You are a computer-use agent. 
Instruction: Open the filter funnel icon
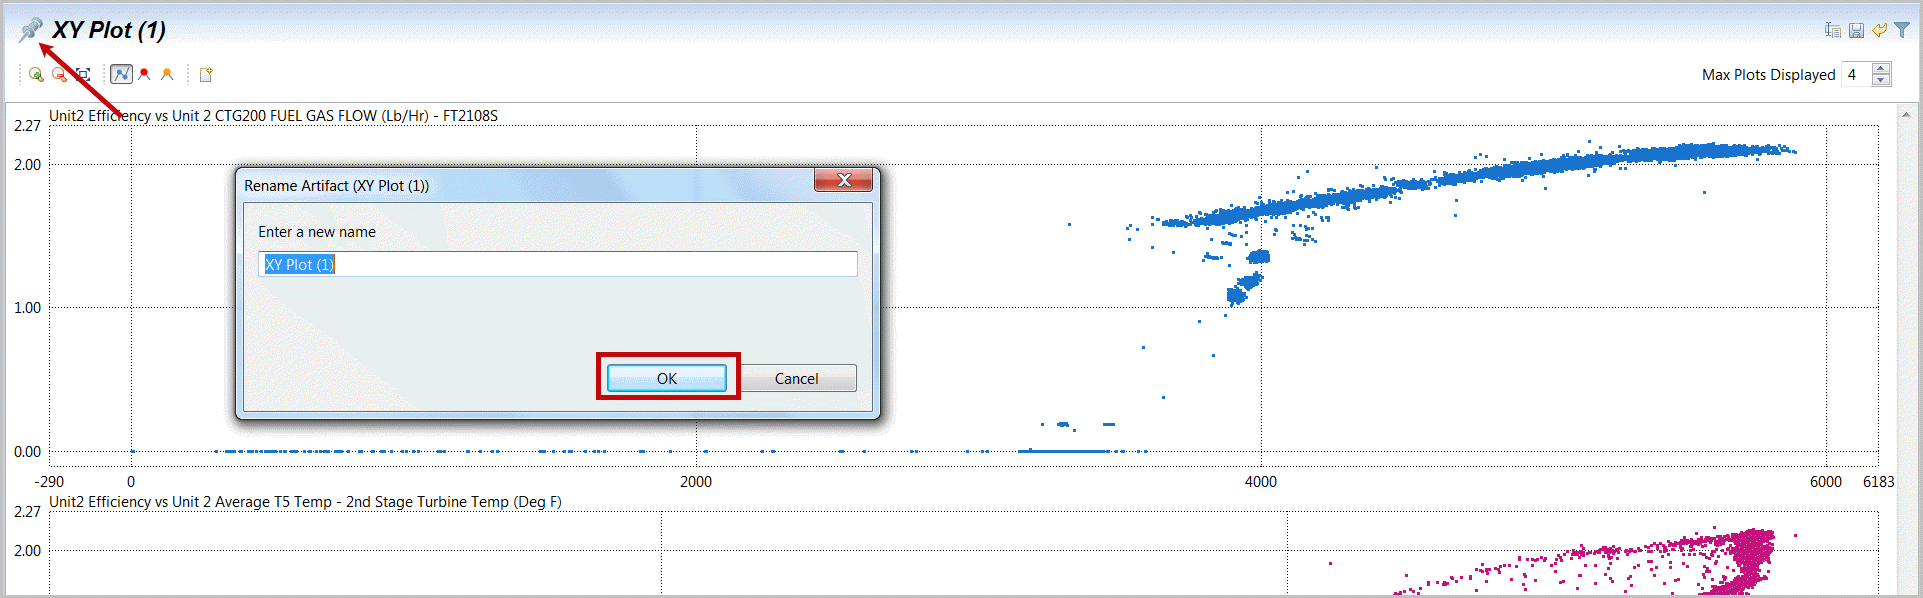coord(1902,30)
